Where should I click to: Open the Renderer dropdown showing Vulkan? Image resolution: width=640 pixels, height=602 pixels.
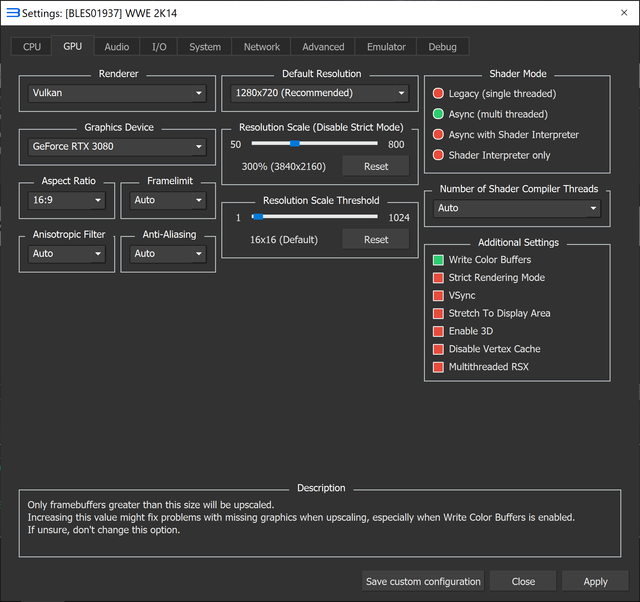click(117, 93)
